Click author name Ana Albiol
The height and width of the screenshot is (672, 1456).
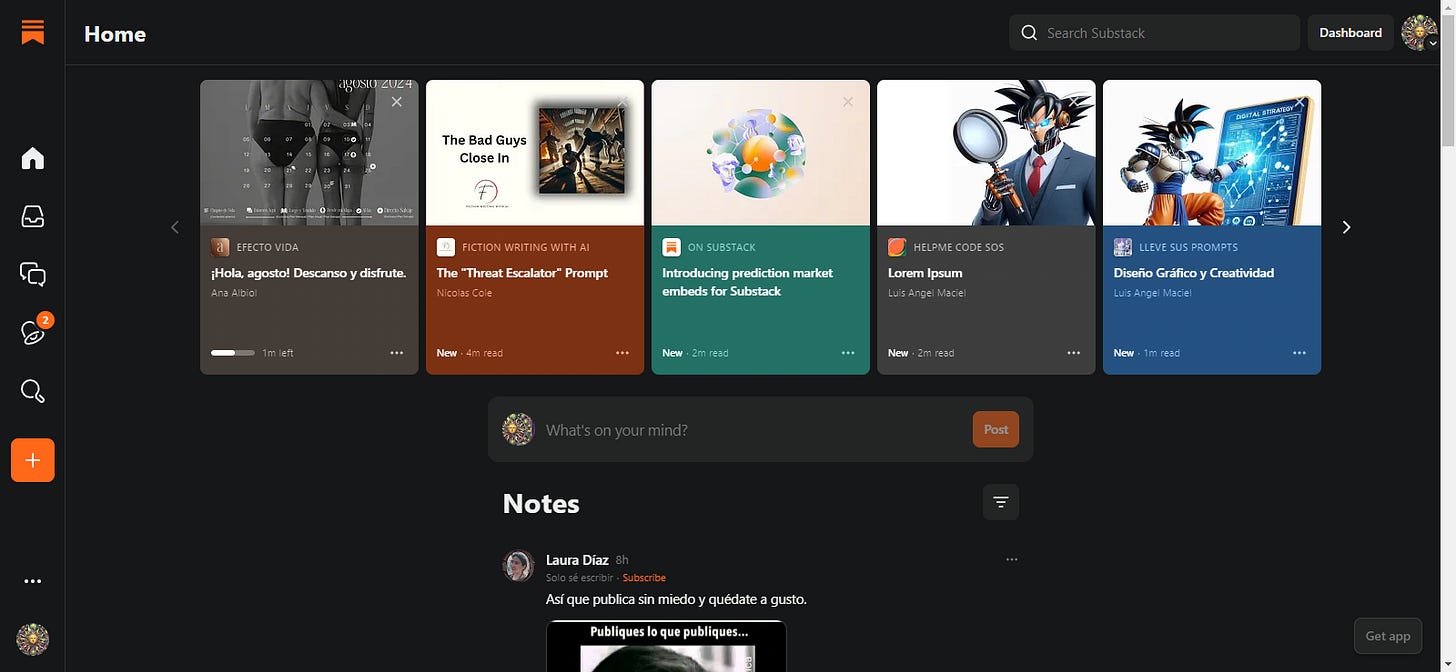234,293
